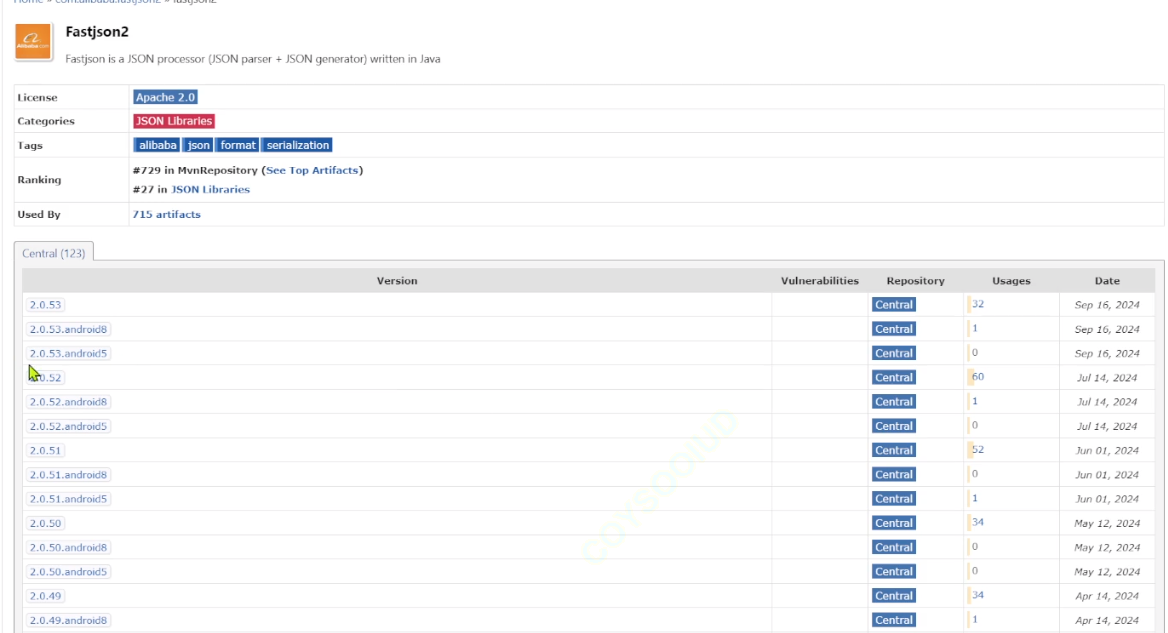Screen dimensions: 1168x633
Task: Open the Apache 2.0 license badge
Action: click(165, 98)
